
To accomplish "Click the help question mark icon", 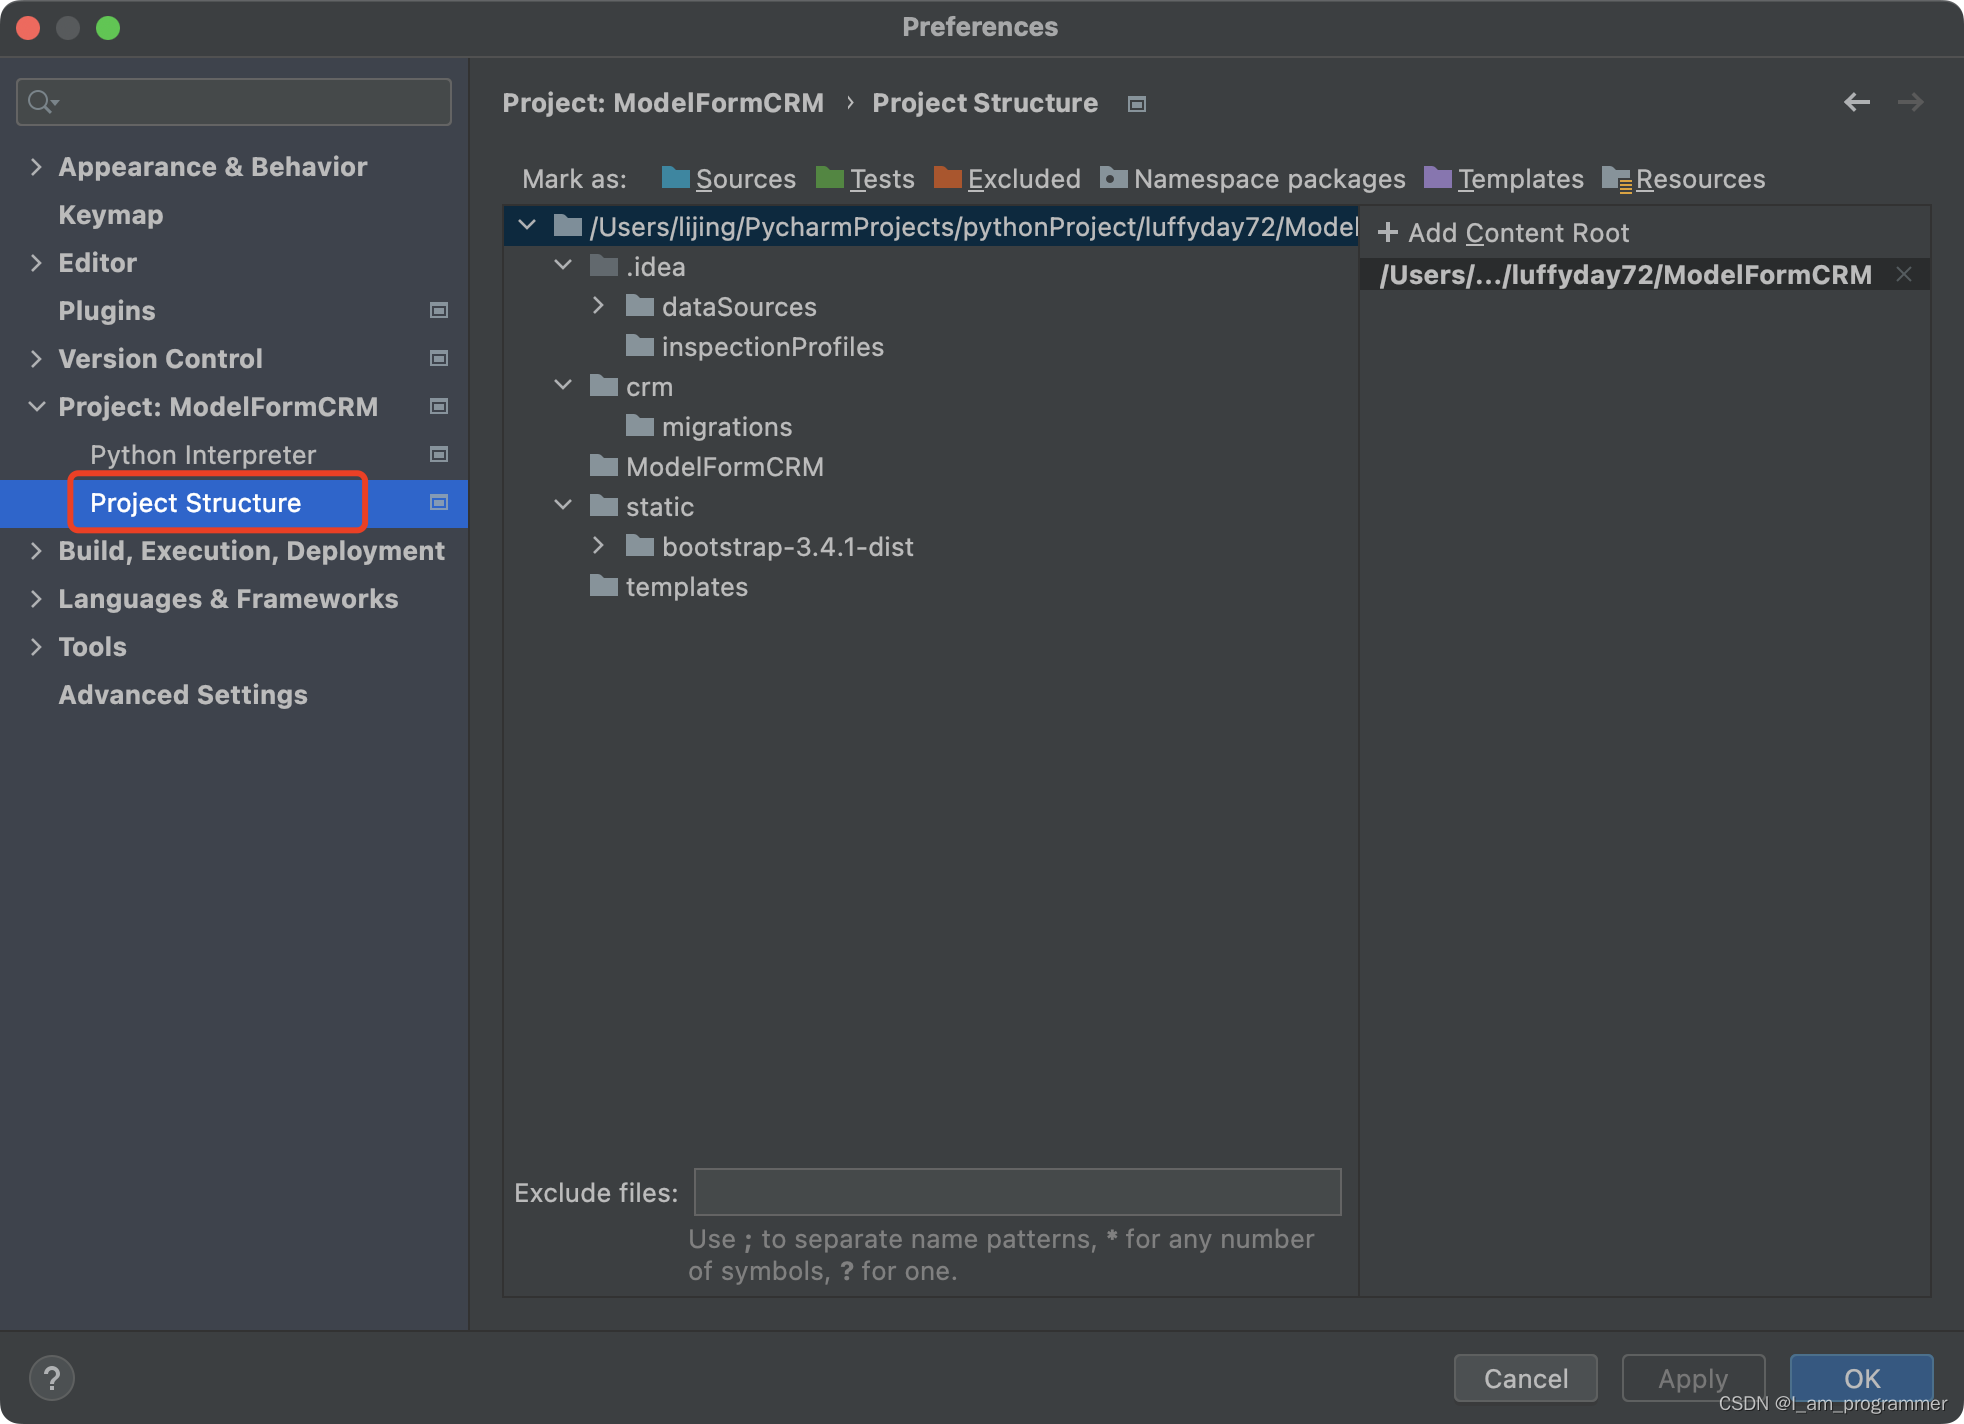I will [52, 1377].
